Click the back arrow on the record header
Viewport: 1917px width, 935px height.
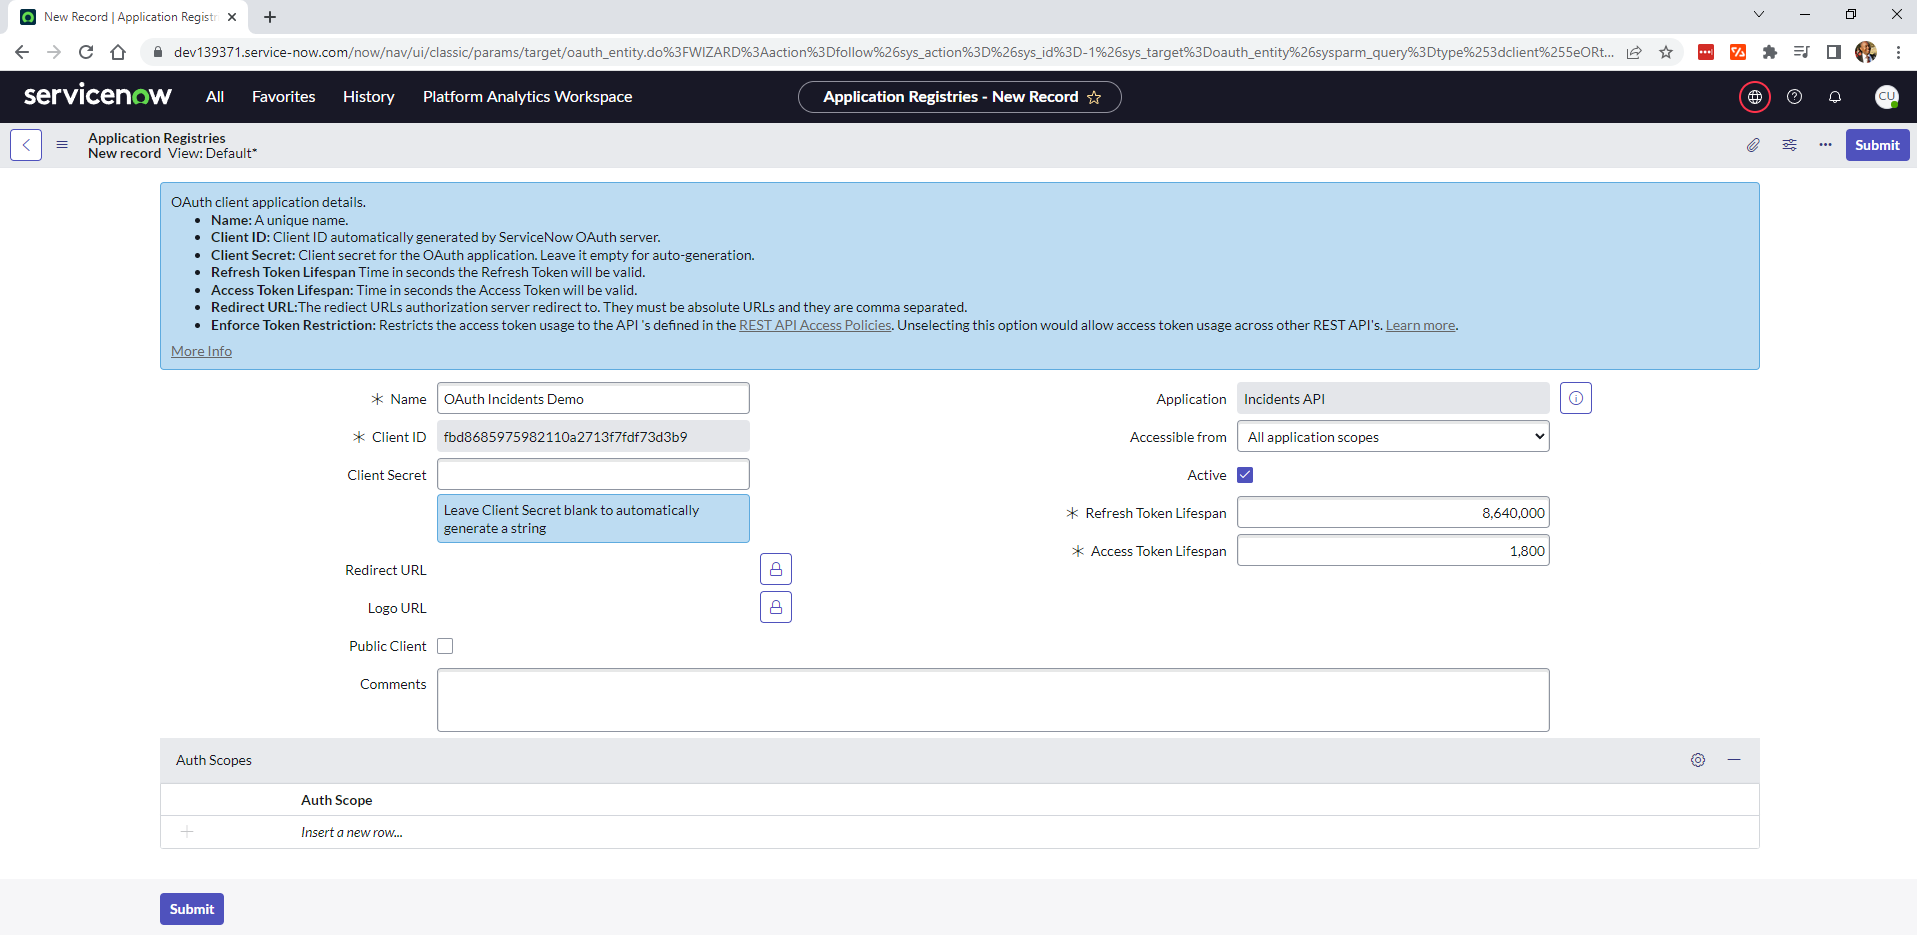coord(25,144)
